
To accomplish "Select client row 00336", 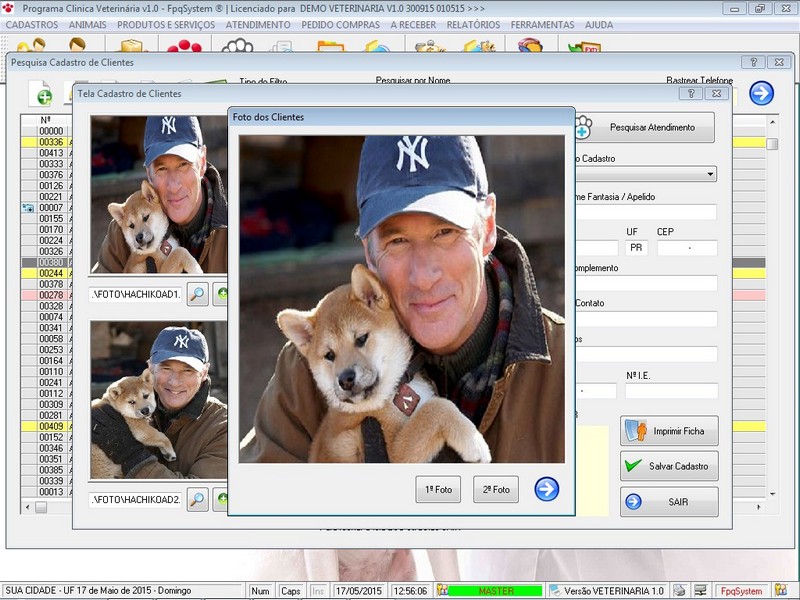I will tap(51, 142).
